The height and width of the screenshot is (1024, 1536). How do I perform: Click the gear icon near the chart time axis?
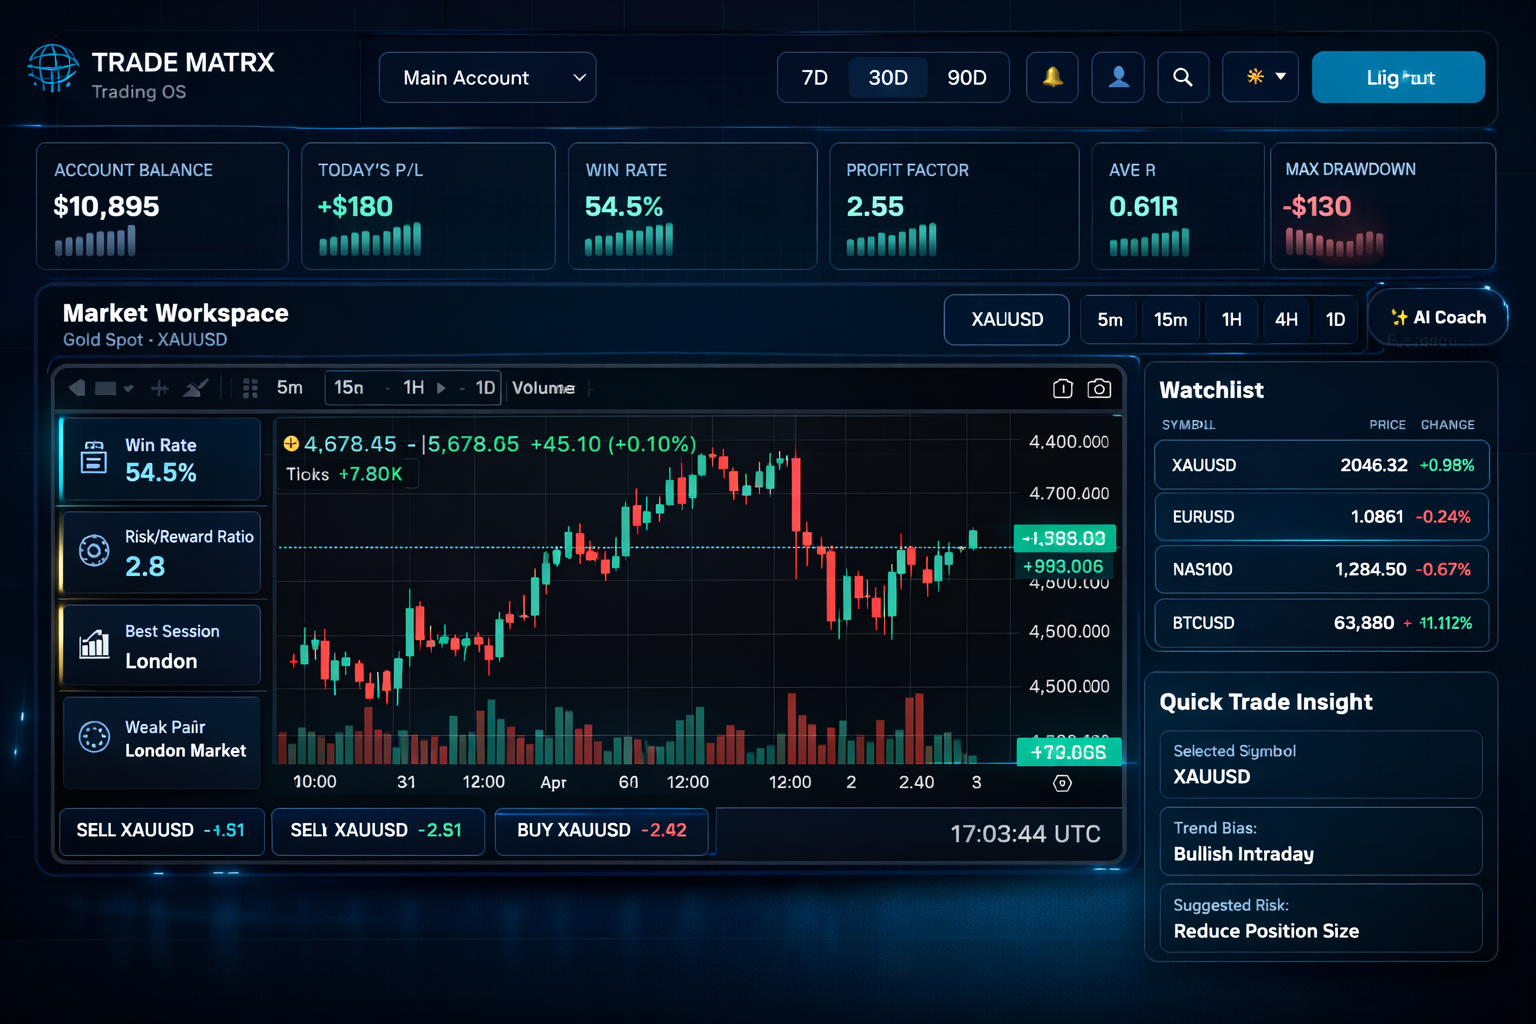(x=1062, y=783)
